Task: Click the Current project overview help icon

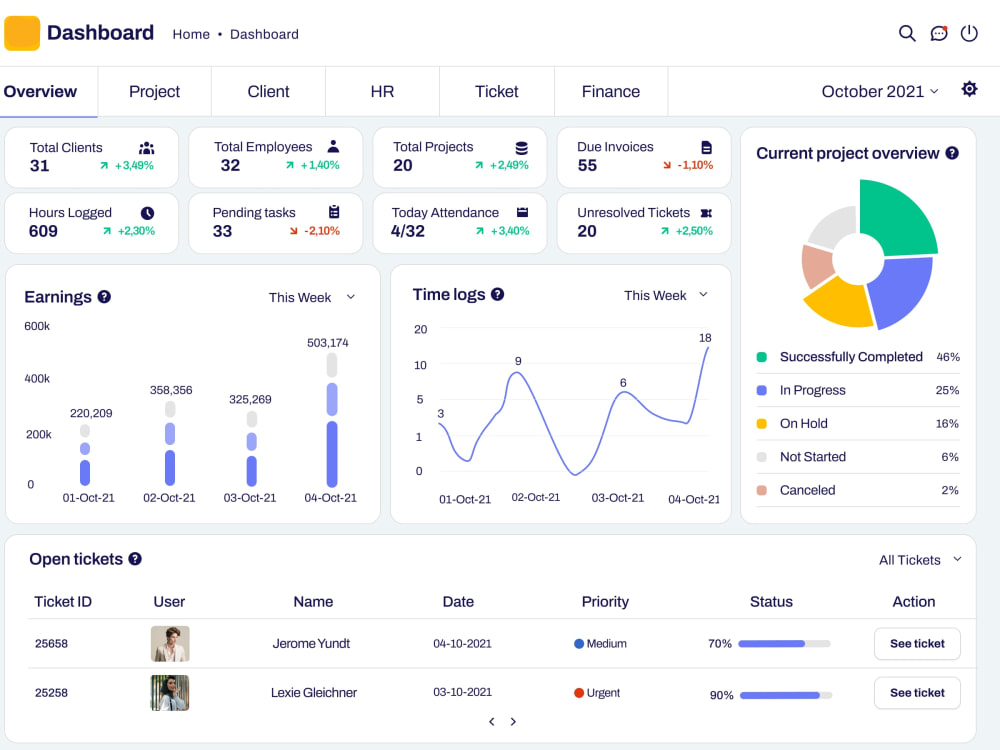Action: (952, 153)
